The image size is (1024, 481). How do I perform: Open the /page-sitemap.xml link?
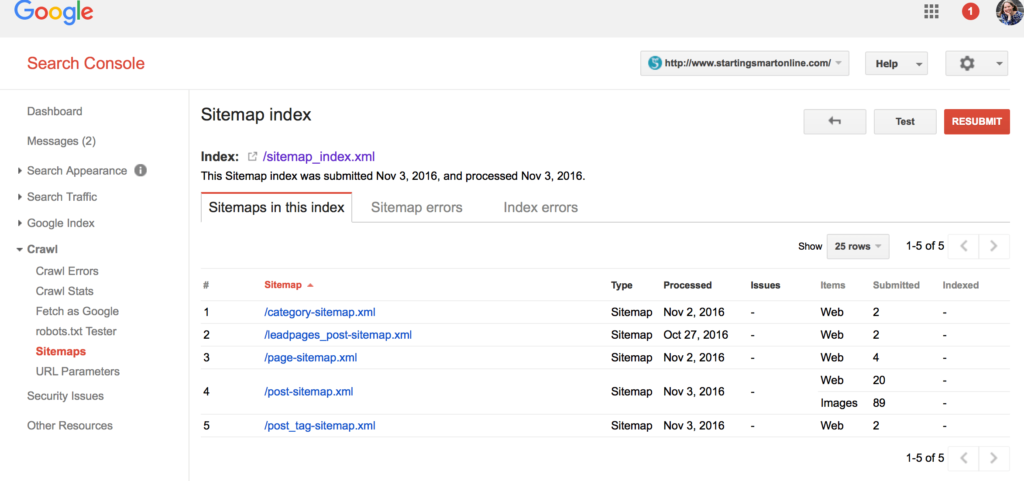point(311,358)
